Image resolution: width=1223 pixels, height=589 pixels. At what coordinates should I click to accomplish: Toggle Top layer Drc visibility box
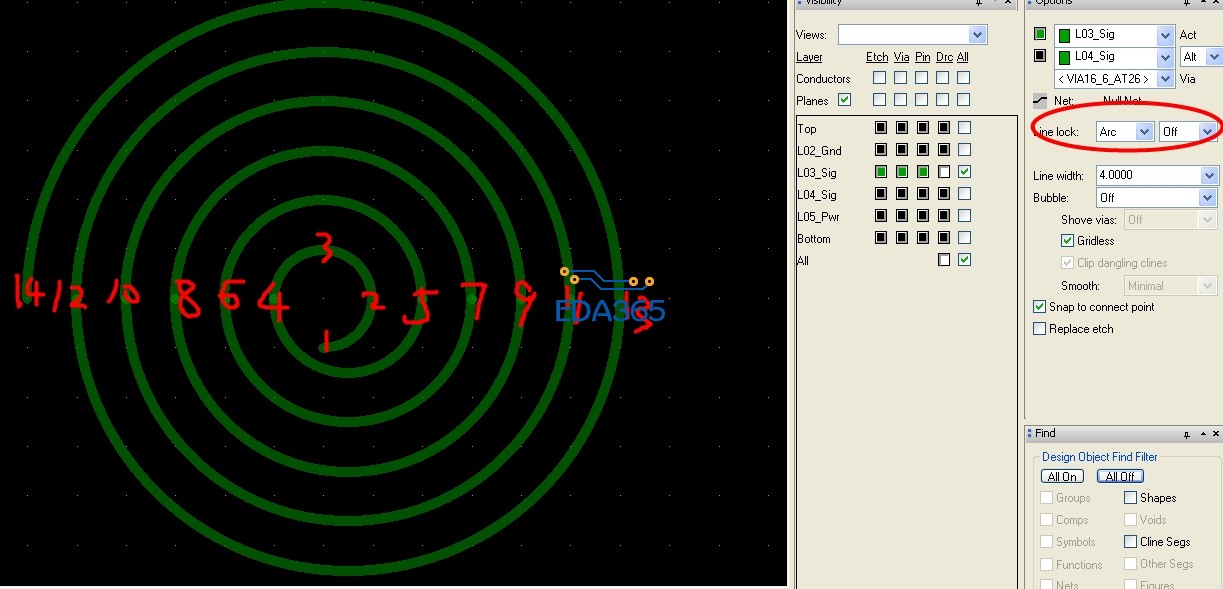point(943,128)
